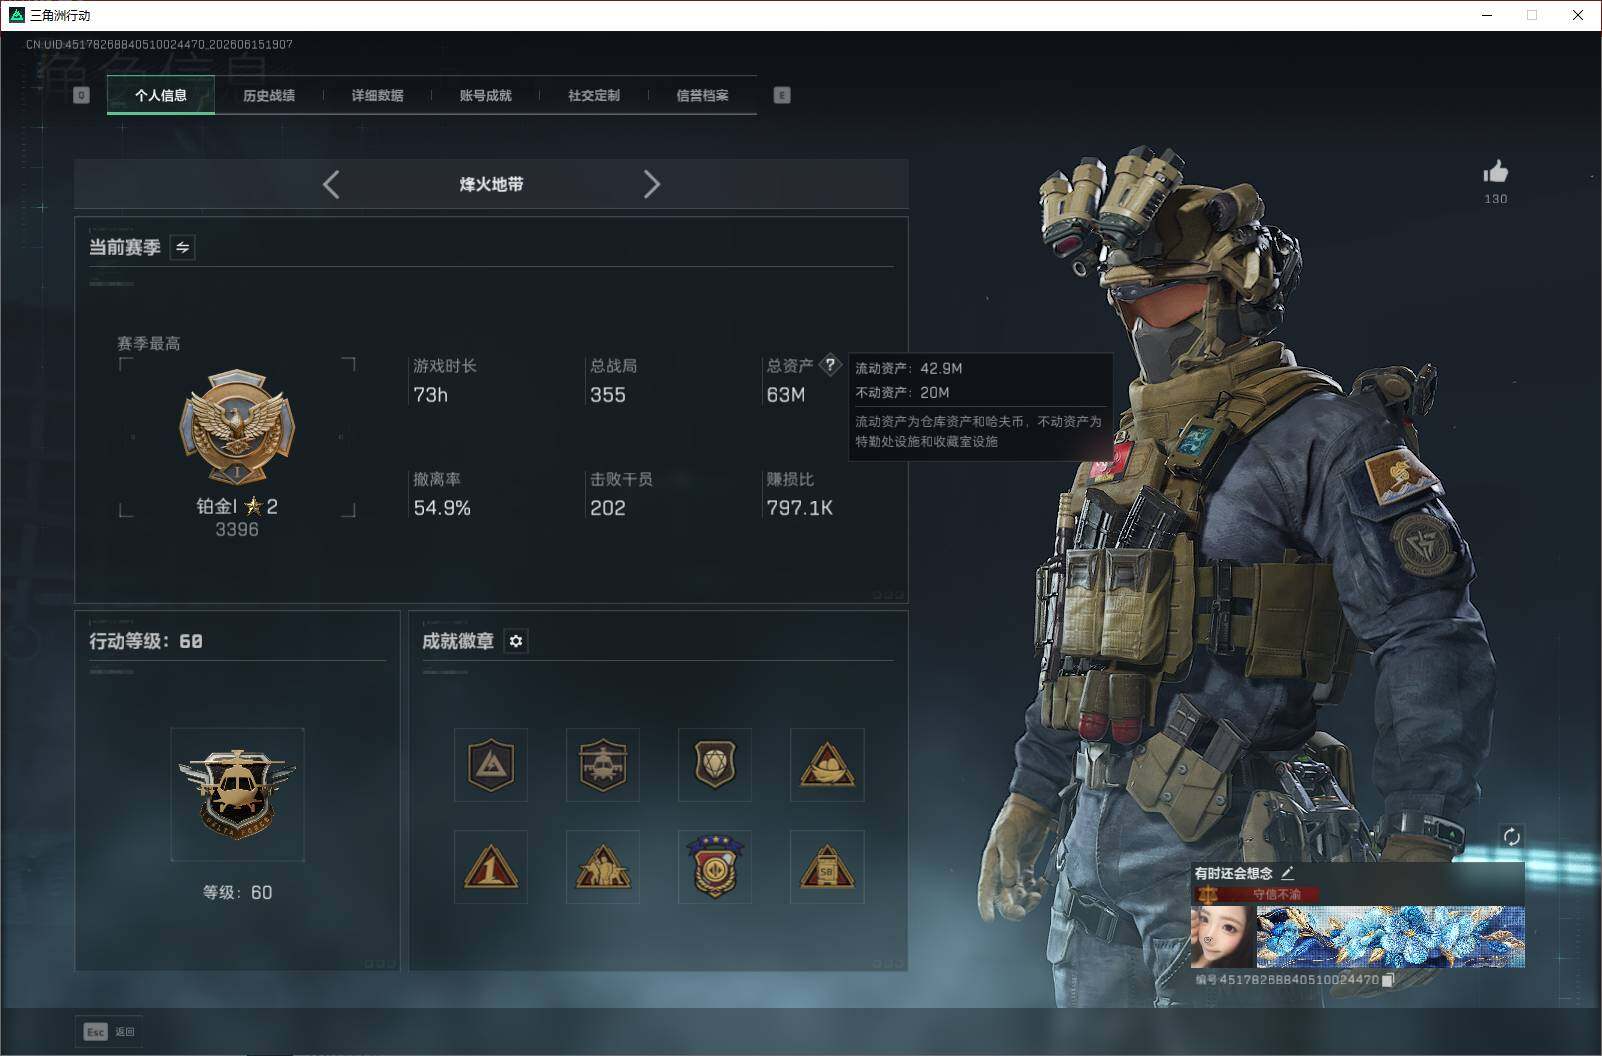Click the 三角洲行动 window title icon

(x=16, y=15)
